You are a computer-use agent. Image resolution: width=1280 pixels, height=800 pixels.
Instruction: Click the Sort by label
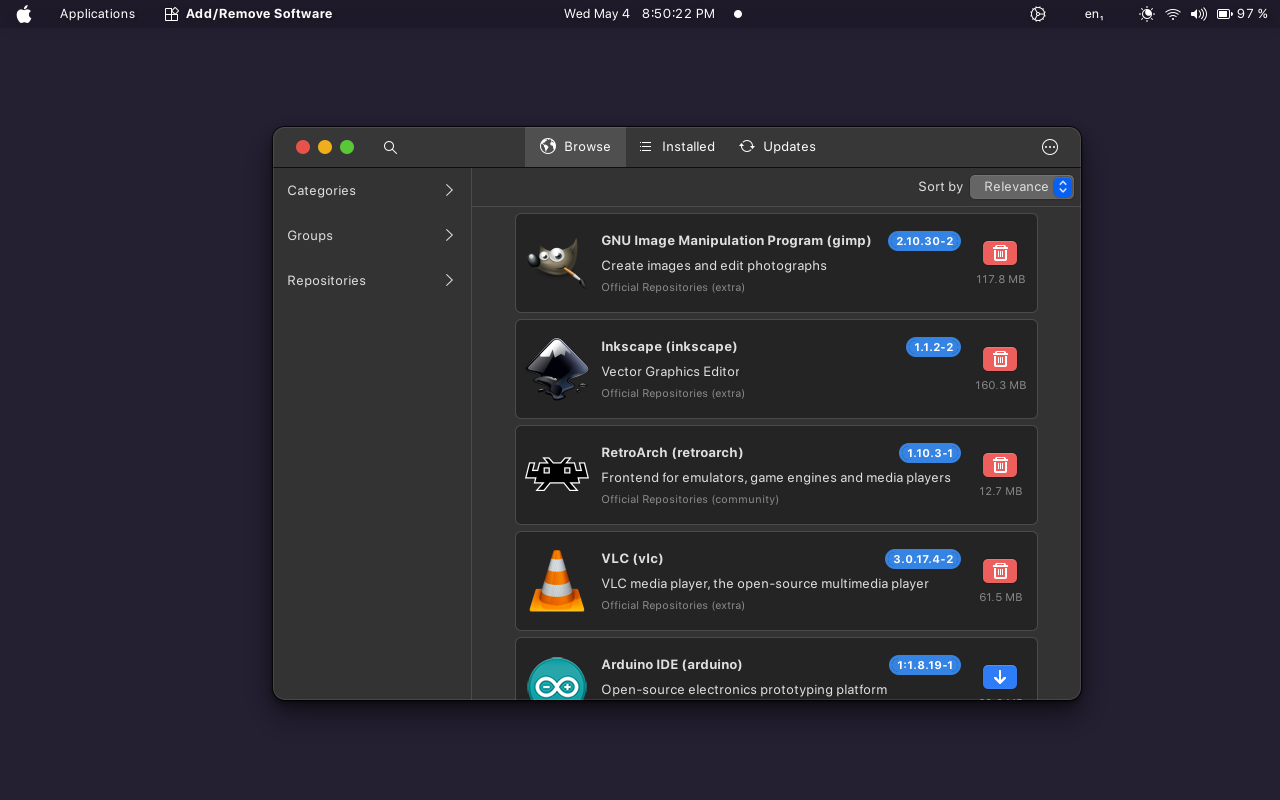[x=940, y=187]
